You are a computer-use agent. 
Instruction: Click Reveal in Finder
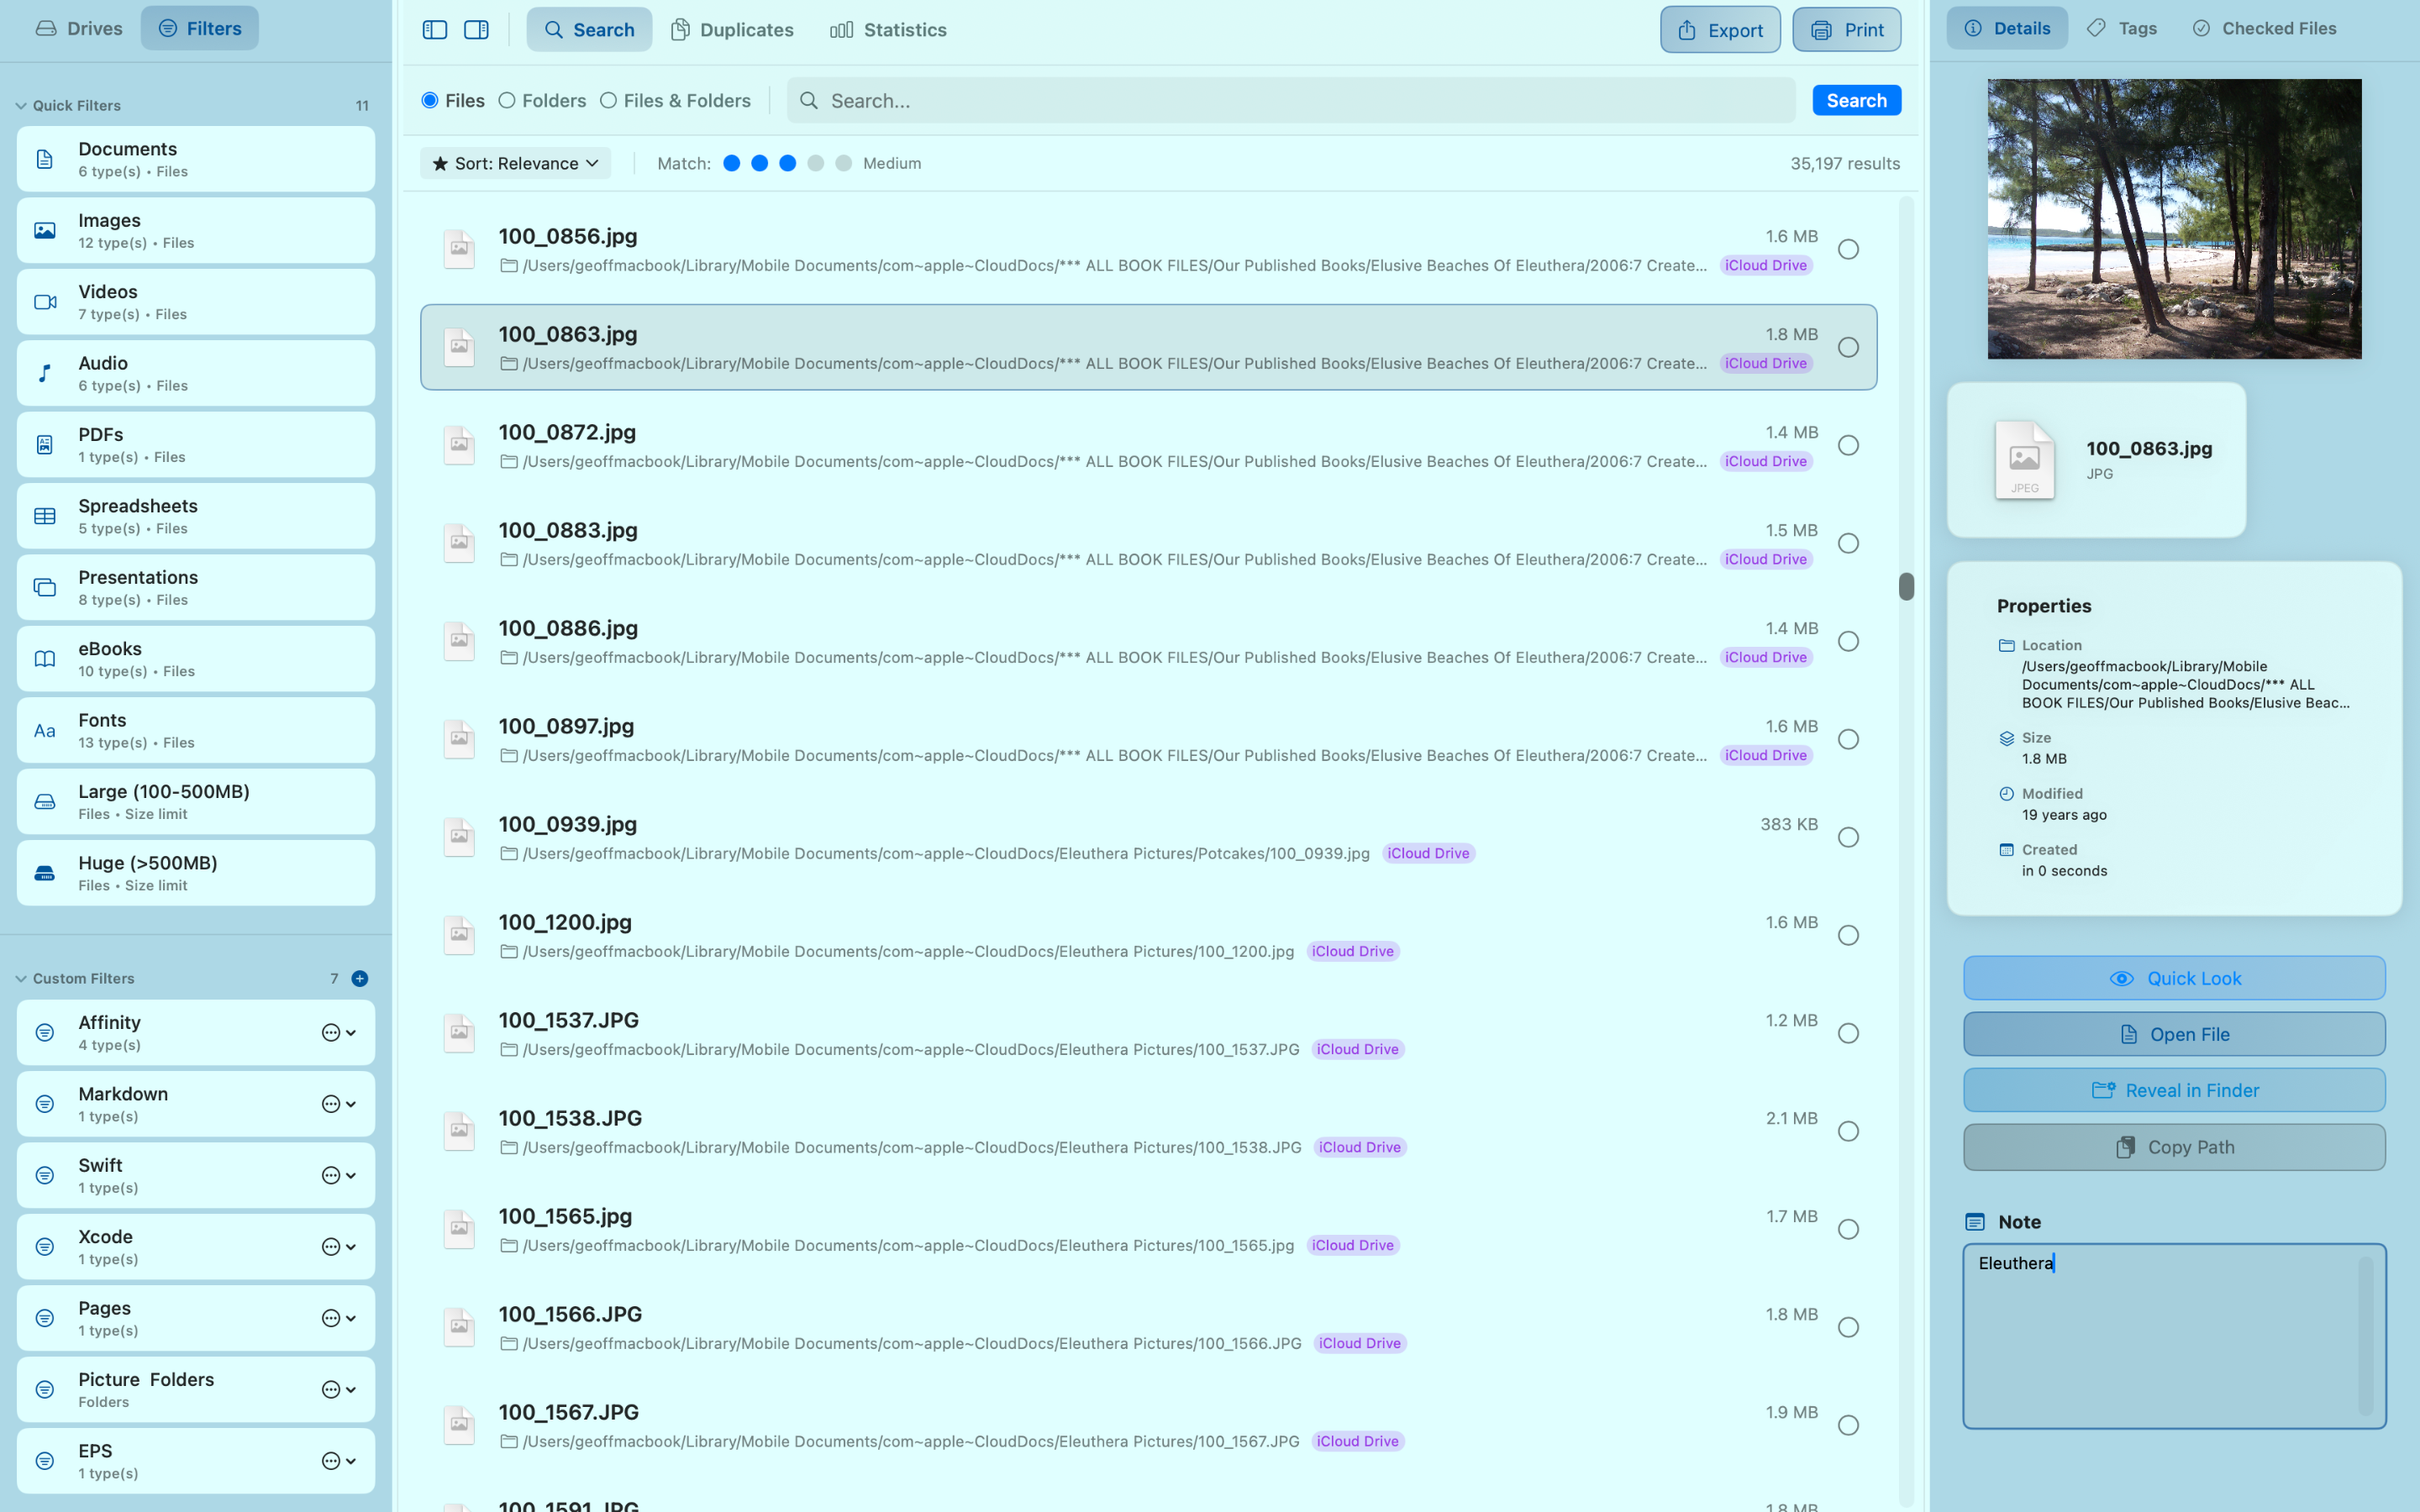click(2174, 1090)
